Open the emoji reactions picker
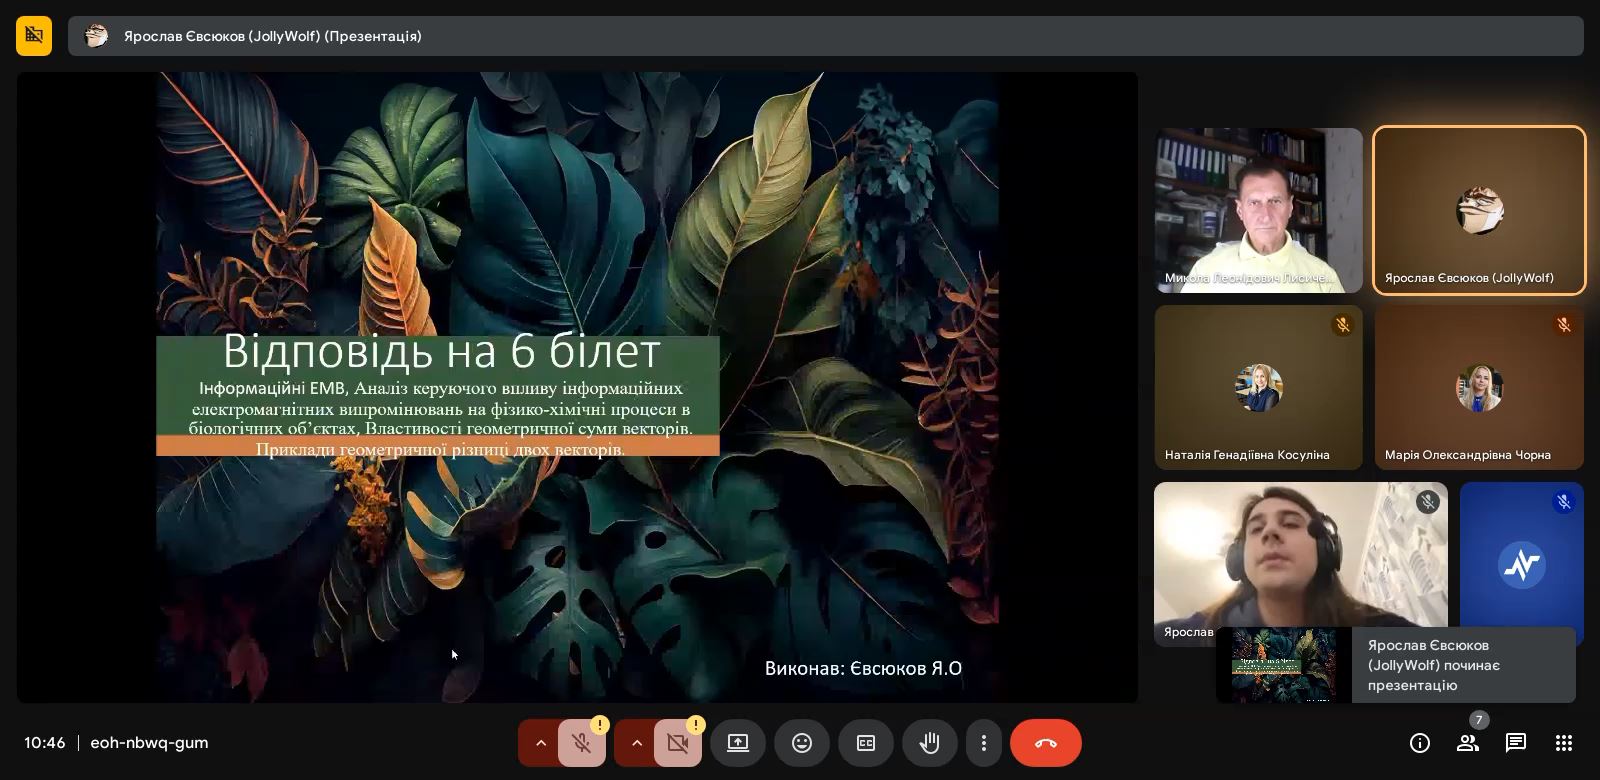Image resolution: width=1600 pixels, height=780 pixels. [x=801, y=743]
